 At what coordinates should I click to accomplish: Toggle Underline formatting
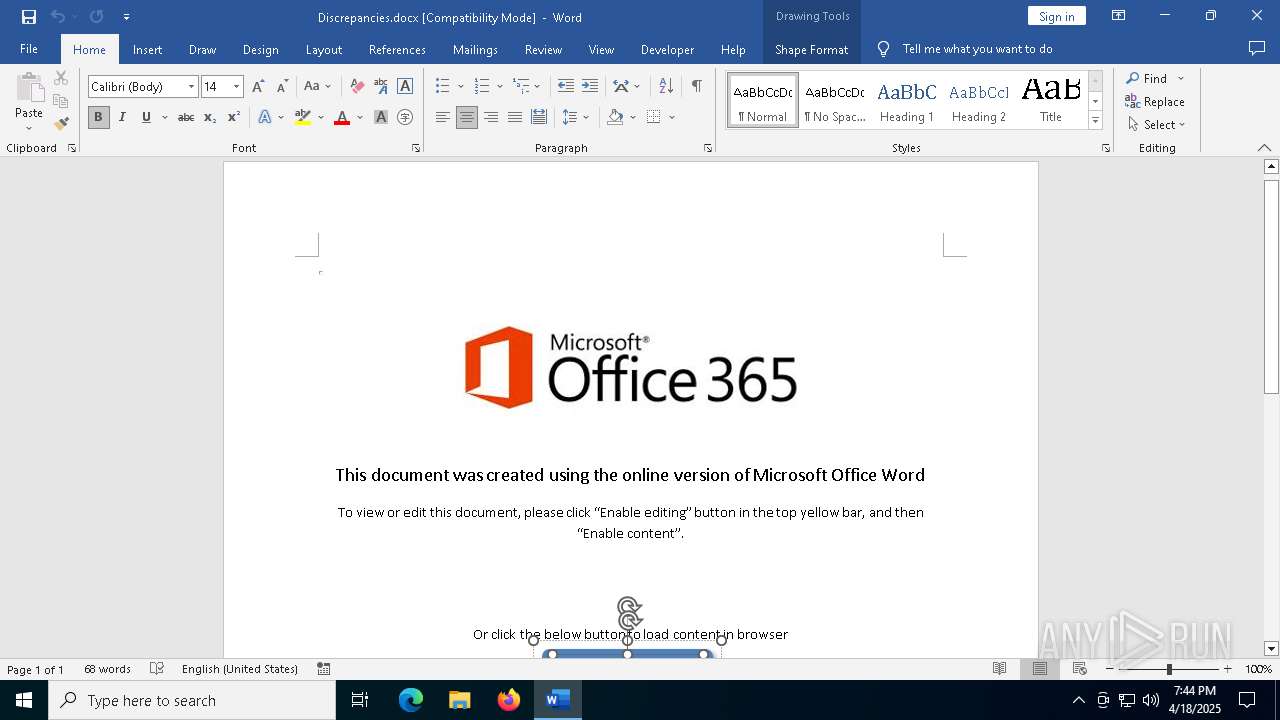click(x=146, y=117)
